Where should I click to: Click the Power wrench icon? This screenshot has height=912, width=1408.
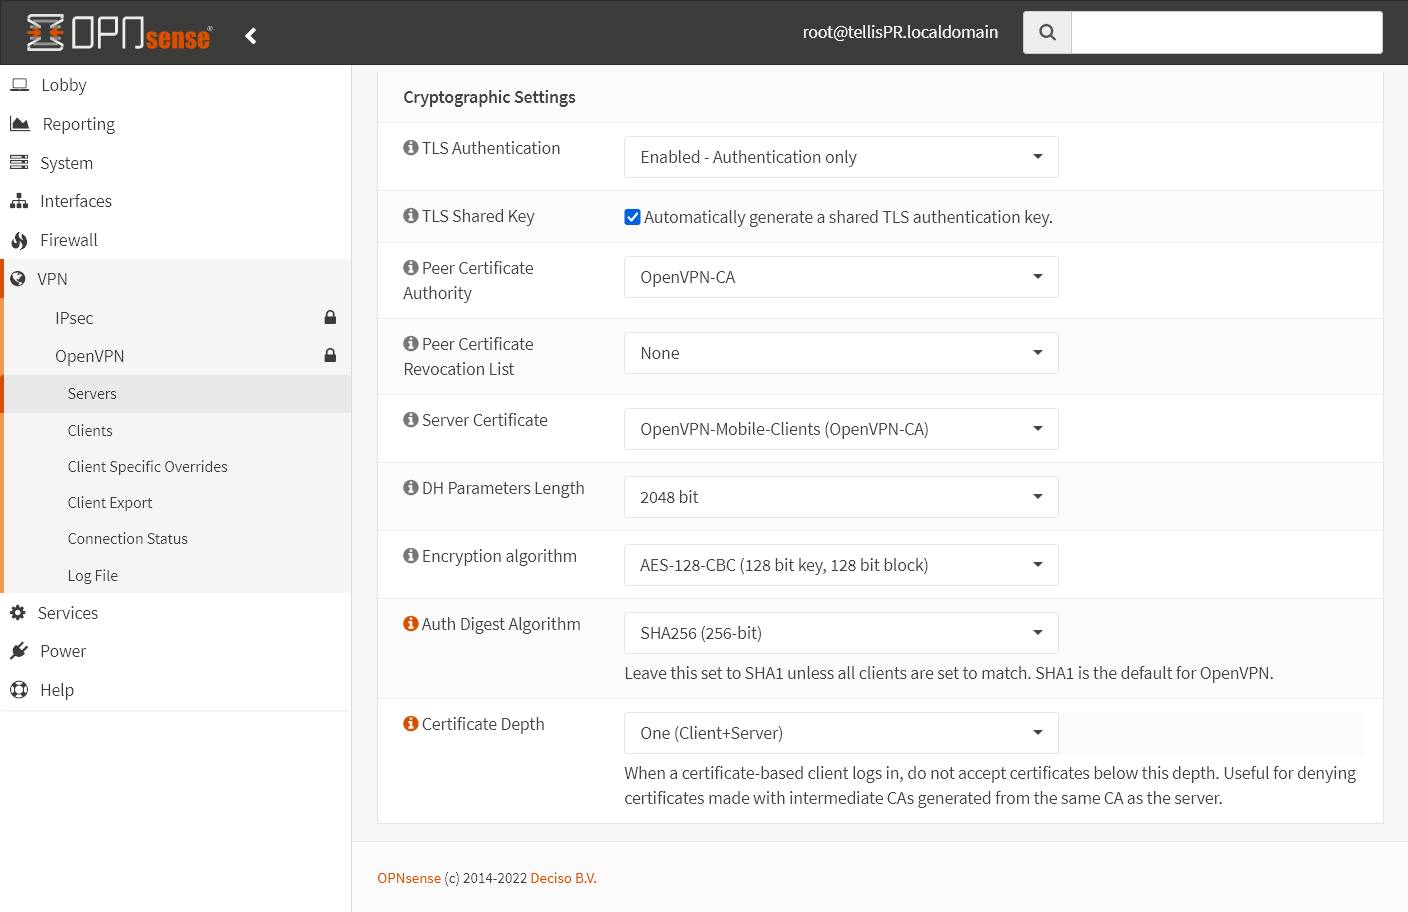coord(18,651)
